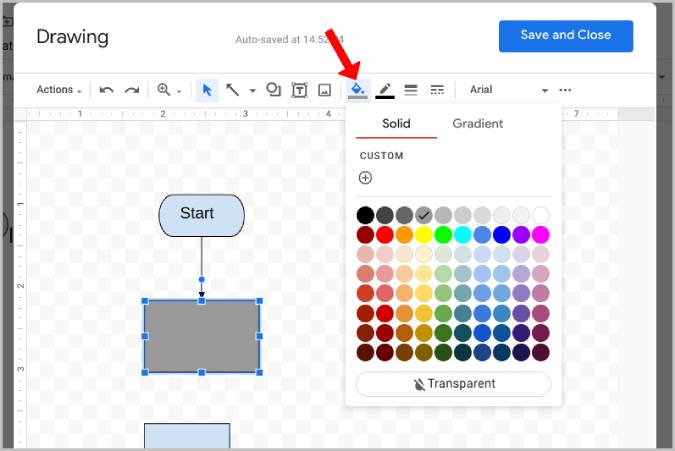The width and height of the screenshot is (675, 451).
Task: Open the Border dash icon
Action: [437, 90]
